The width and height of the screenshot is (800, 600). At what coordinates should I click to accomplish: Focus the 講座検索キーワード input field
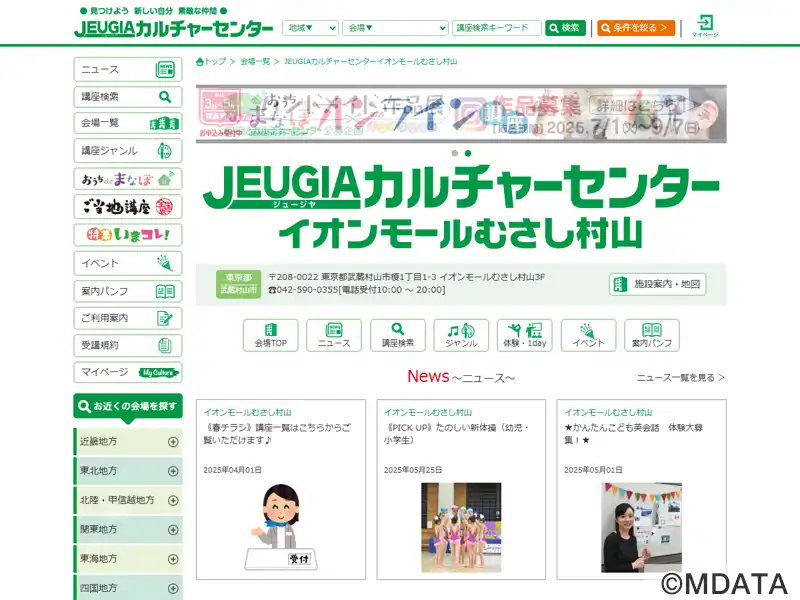pyautogui.click(x=496, y=28)
